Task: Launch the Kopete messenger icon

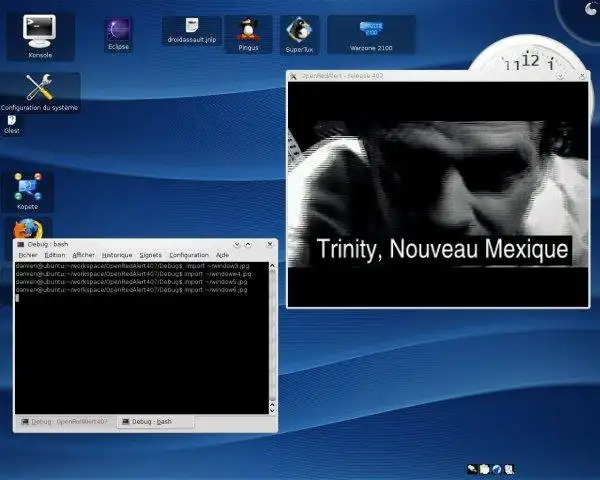Action: 28,191
